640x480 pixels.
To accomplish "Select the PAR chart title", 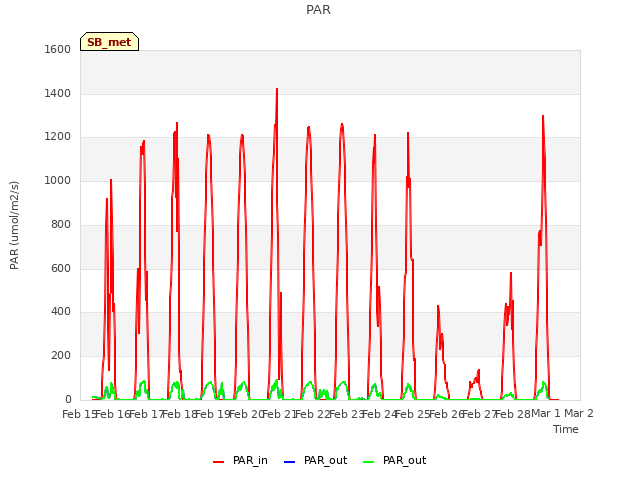I will (318, 10).
